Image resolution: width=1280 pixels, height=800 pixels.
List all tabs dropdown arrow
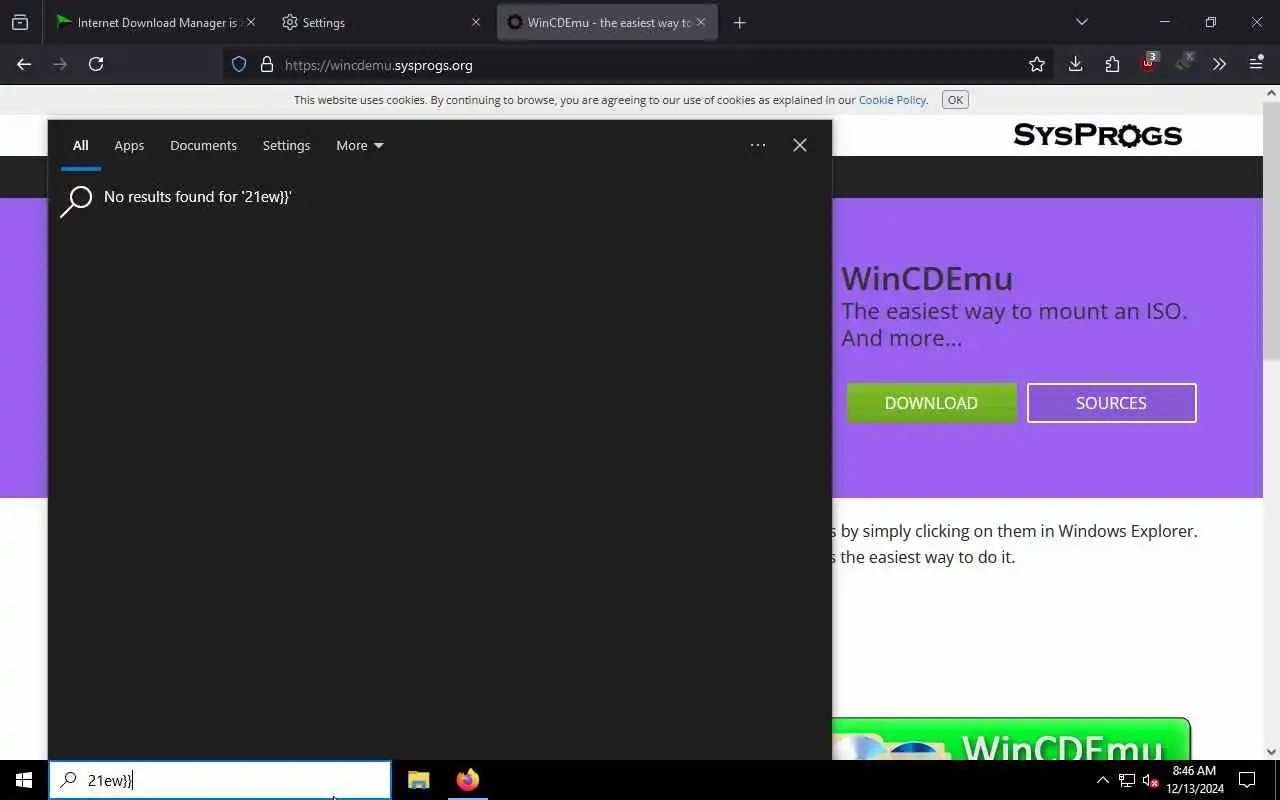click(1081, 22)
